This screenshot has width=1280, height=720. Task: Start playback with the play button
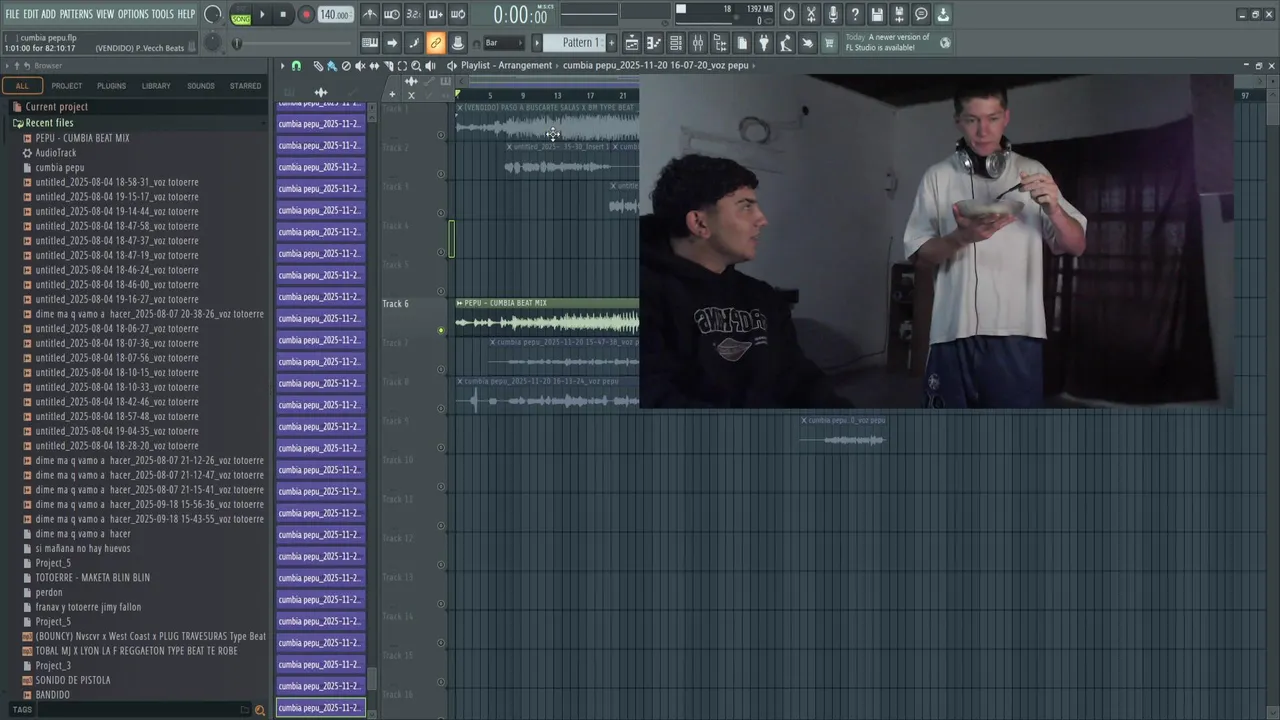click(x=262, y=15)
